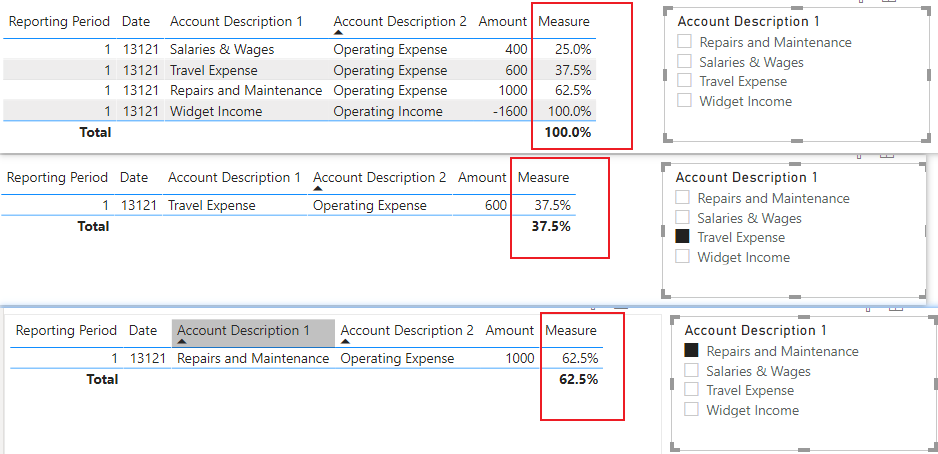Select the bold 62.5% total in the bottom table
This screenshot has height=454, width=938.
578,379
